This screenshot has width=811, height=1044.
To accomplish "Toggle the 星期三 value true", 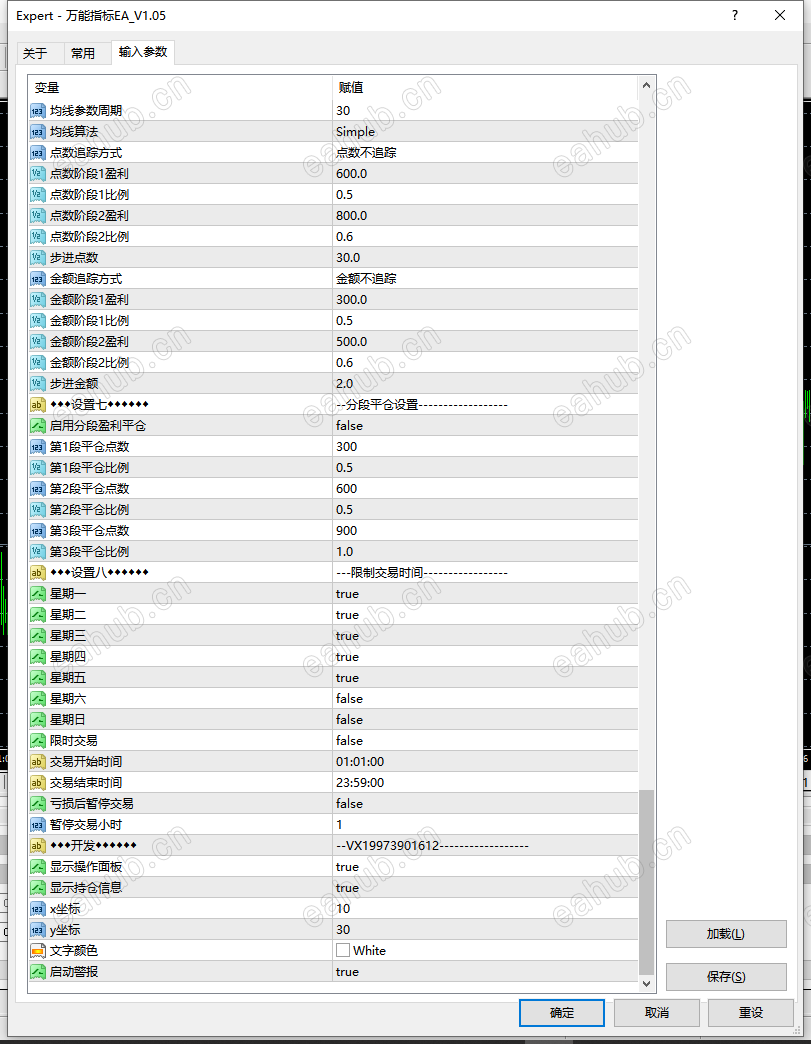I will (485, 636).
